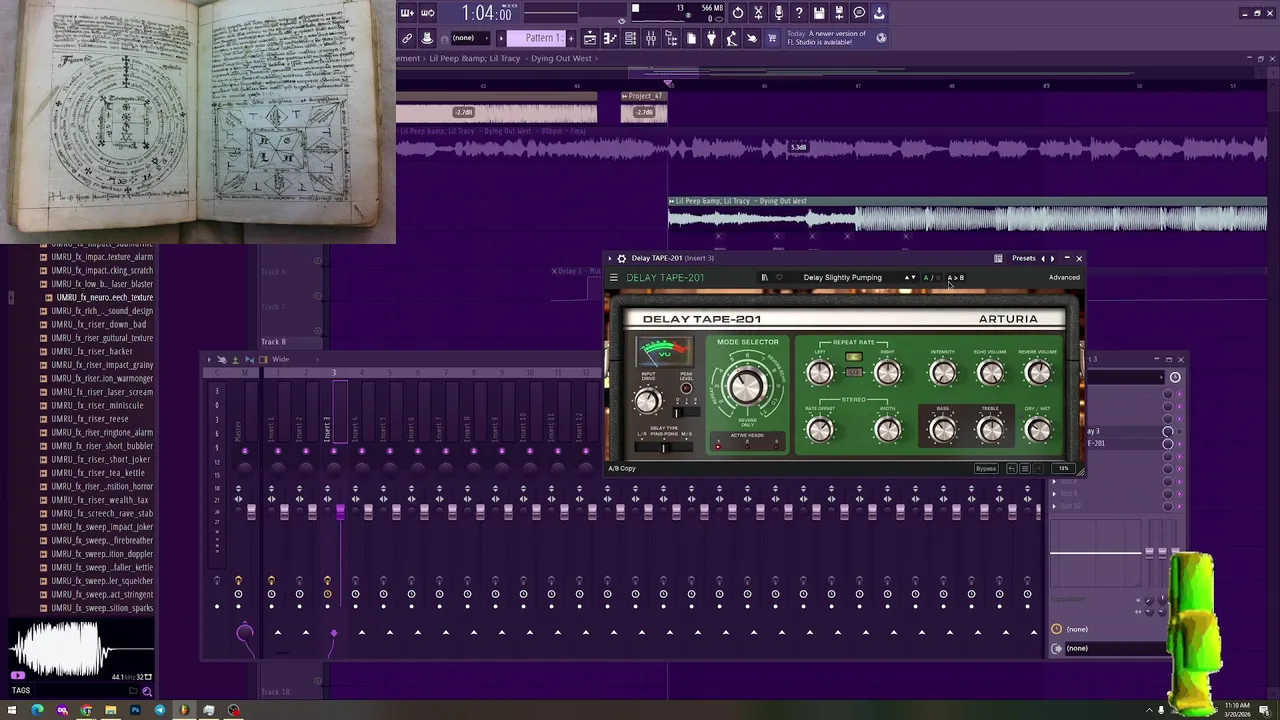The width and height of the screenshot is (1280, 720).
Task: Click the next preset arrow in plugin title bar
Action: [1052, 258]
